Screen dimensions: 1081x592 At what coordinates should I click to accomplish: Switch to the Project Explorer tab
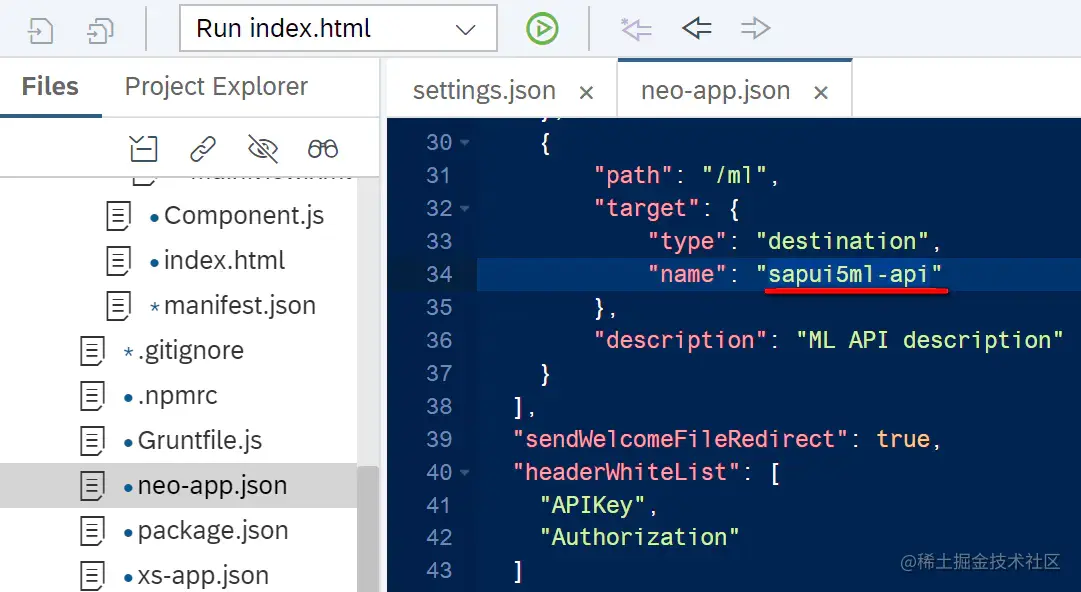(216, 87)
